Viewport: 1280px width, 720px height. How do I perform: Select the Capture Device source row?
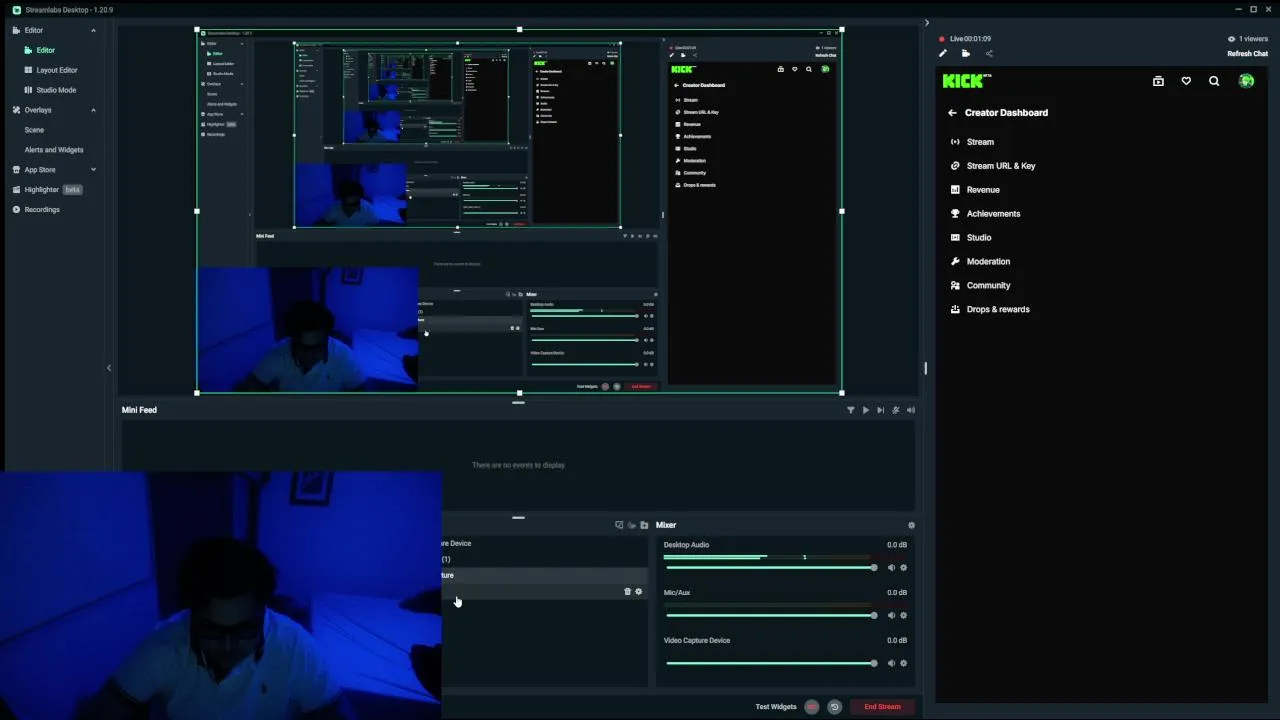[545, 544]
